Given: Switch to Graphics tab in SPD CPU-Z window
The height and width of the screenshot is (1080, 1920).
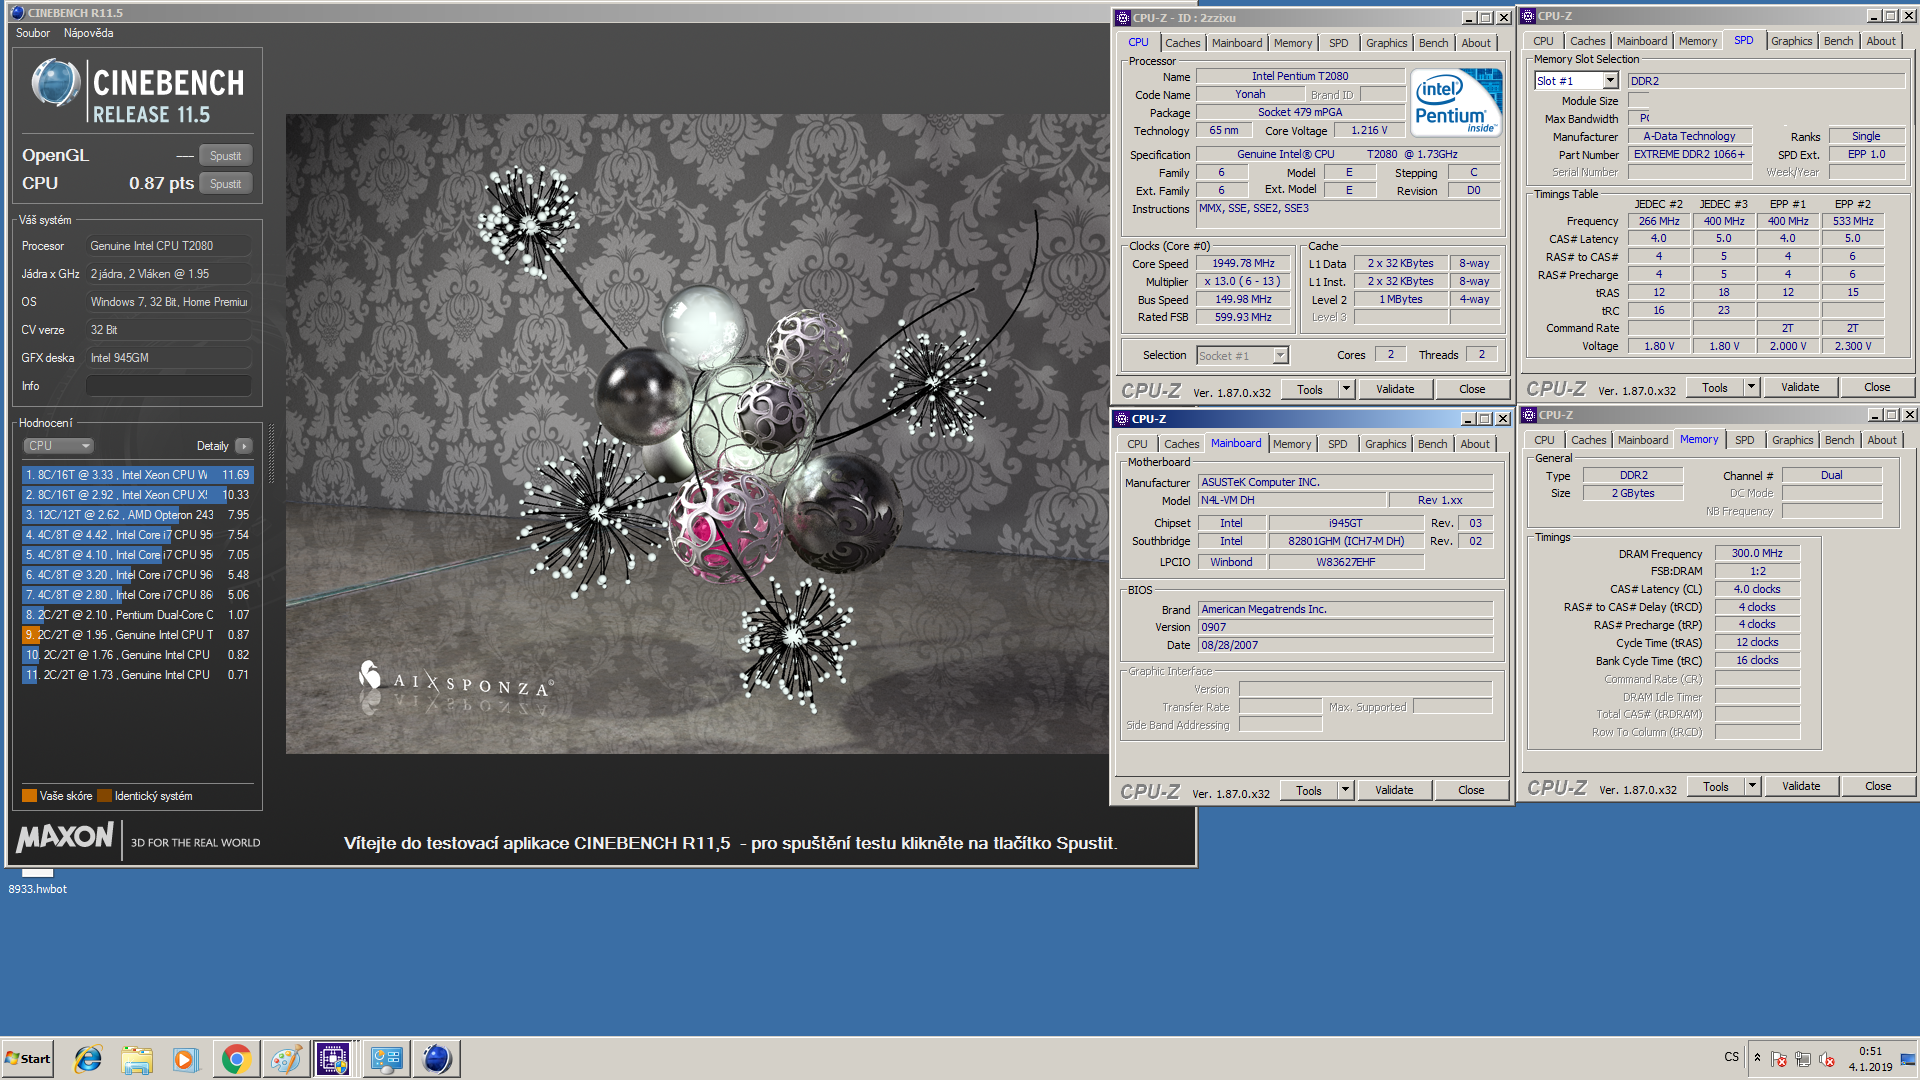Looking at the screenshot, I should (1791, 41).
